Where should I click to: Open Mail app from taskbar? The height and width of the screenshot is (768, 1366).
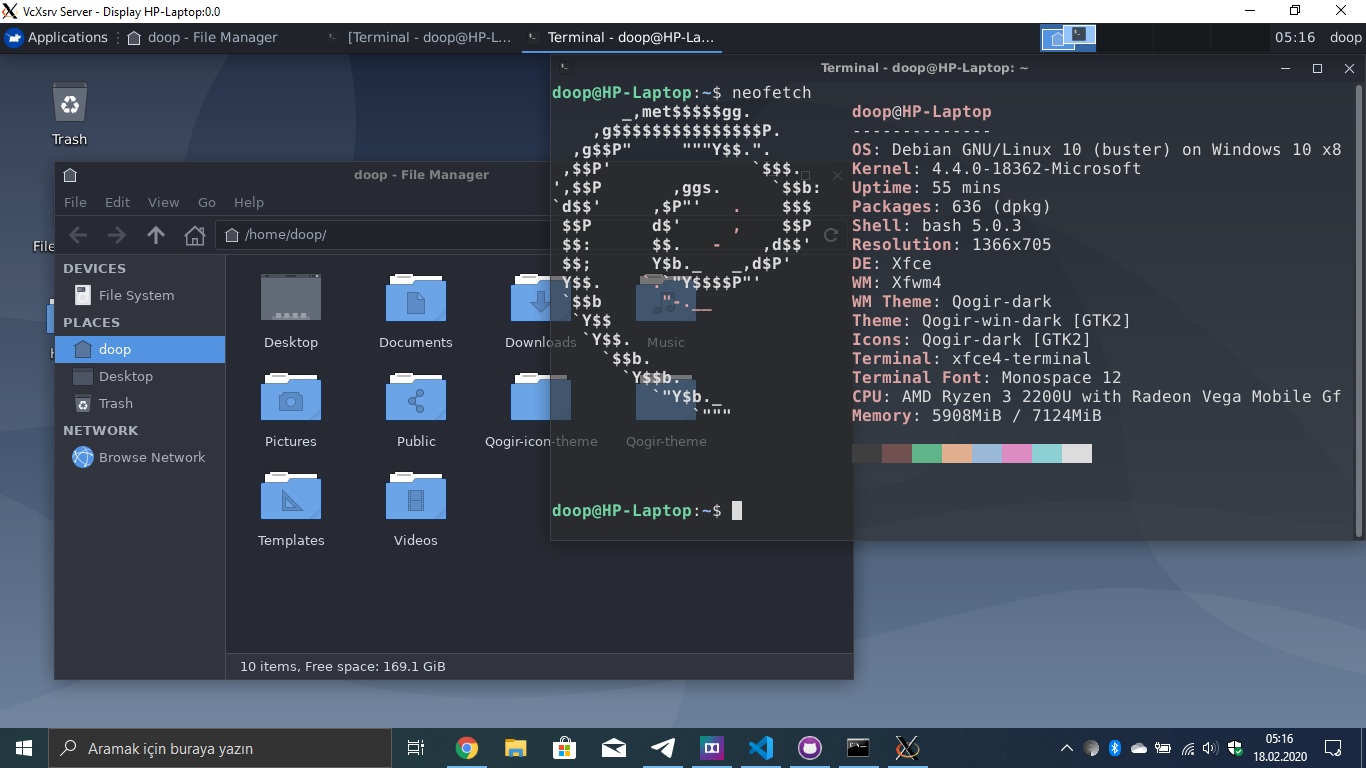pos(613,748)
